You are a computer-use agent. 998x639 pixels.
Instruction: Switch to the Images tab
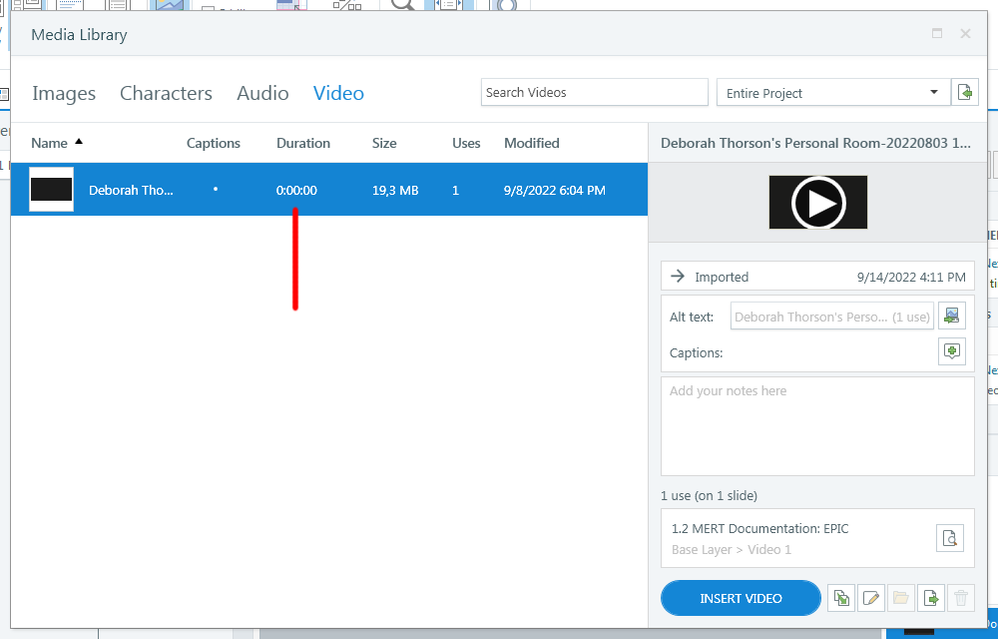point(64,93)
